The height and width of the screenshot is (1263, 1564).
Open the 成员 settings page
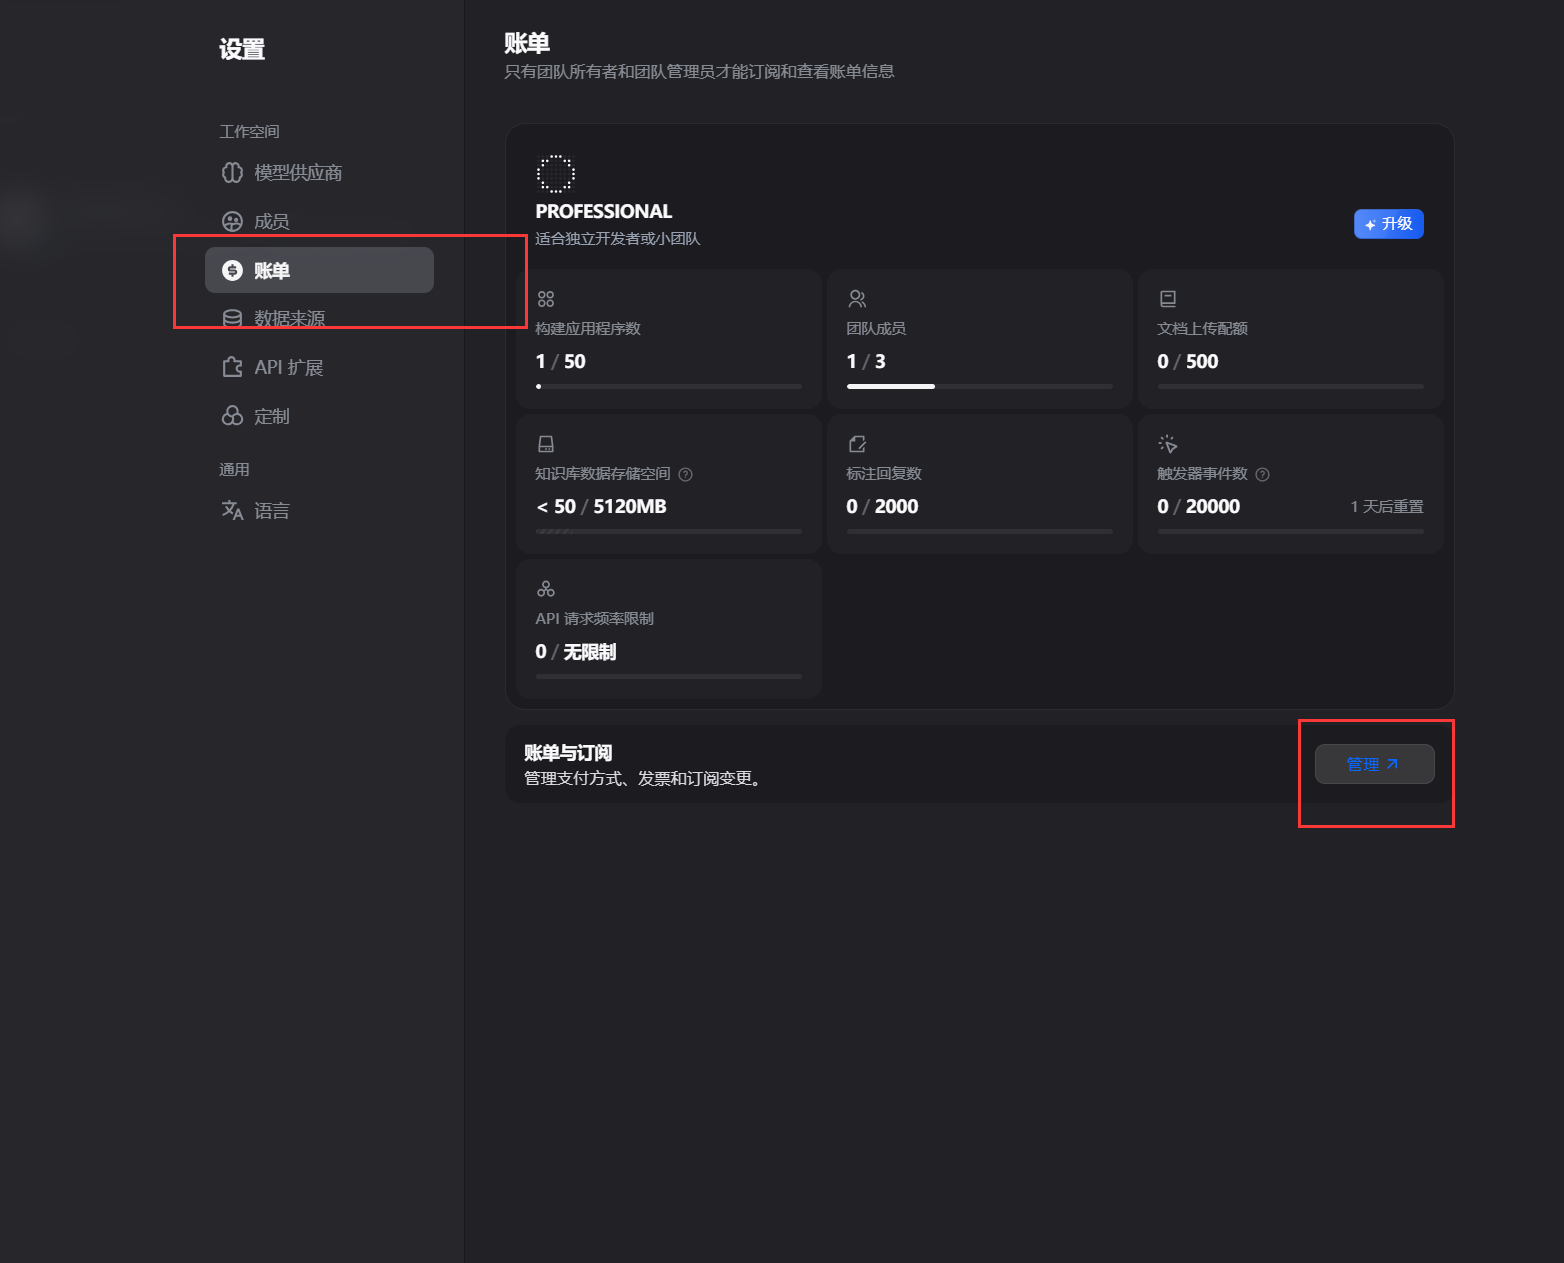coord(319,222)
